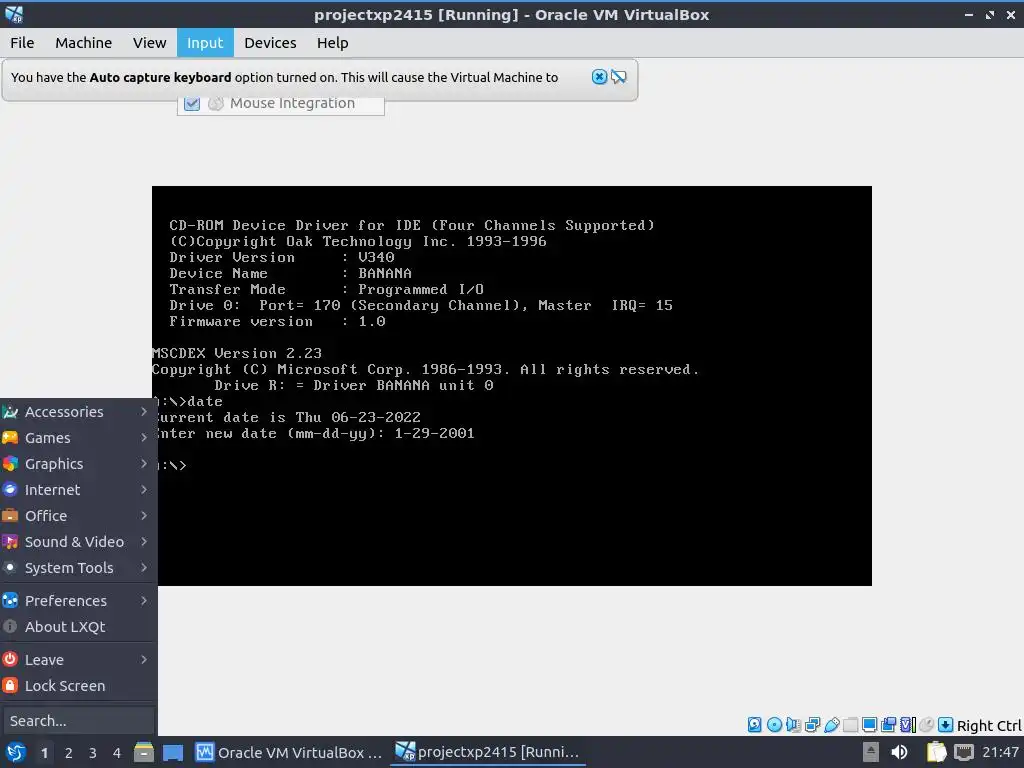Expand the Graphics submenu
The image size is (1024, 768).
pyautogui.click(x=77, y=464)
